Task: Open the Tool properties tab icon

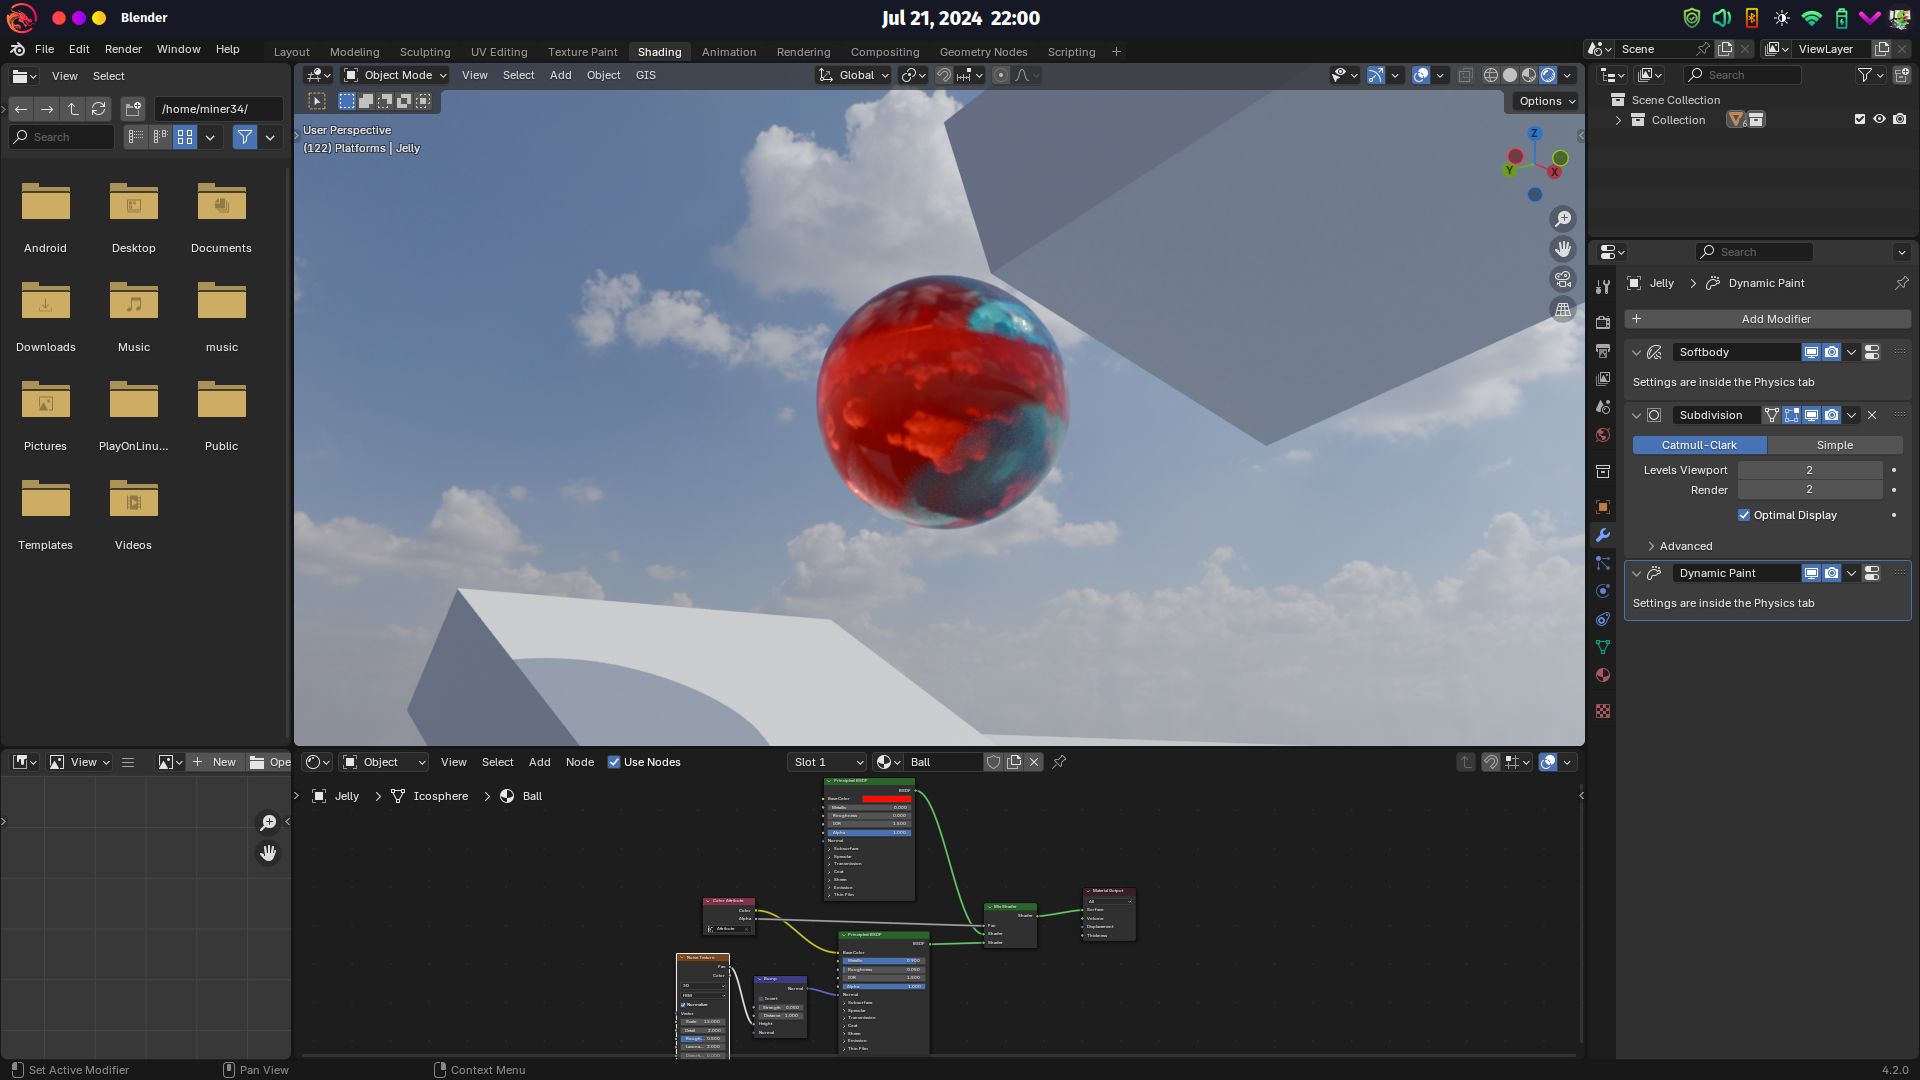Action: coord(1603,287)
